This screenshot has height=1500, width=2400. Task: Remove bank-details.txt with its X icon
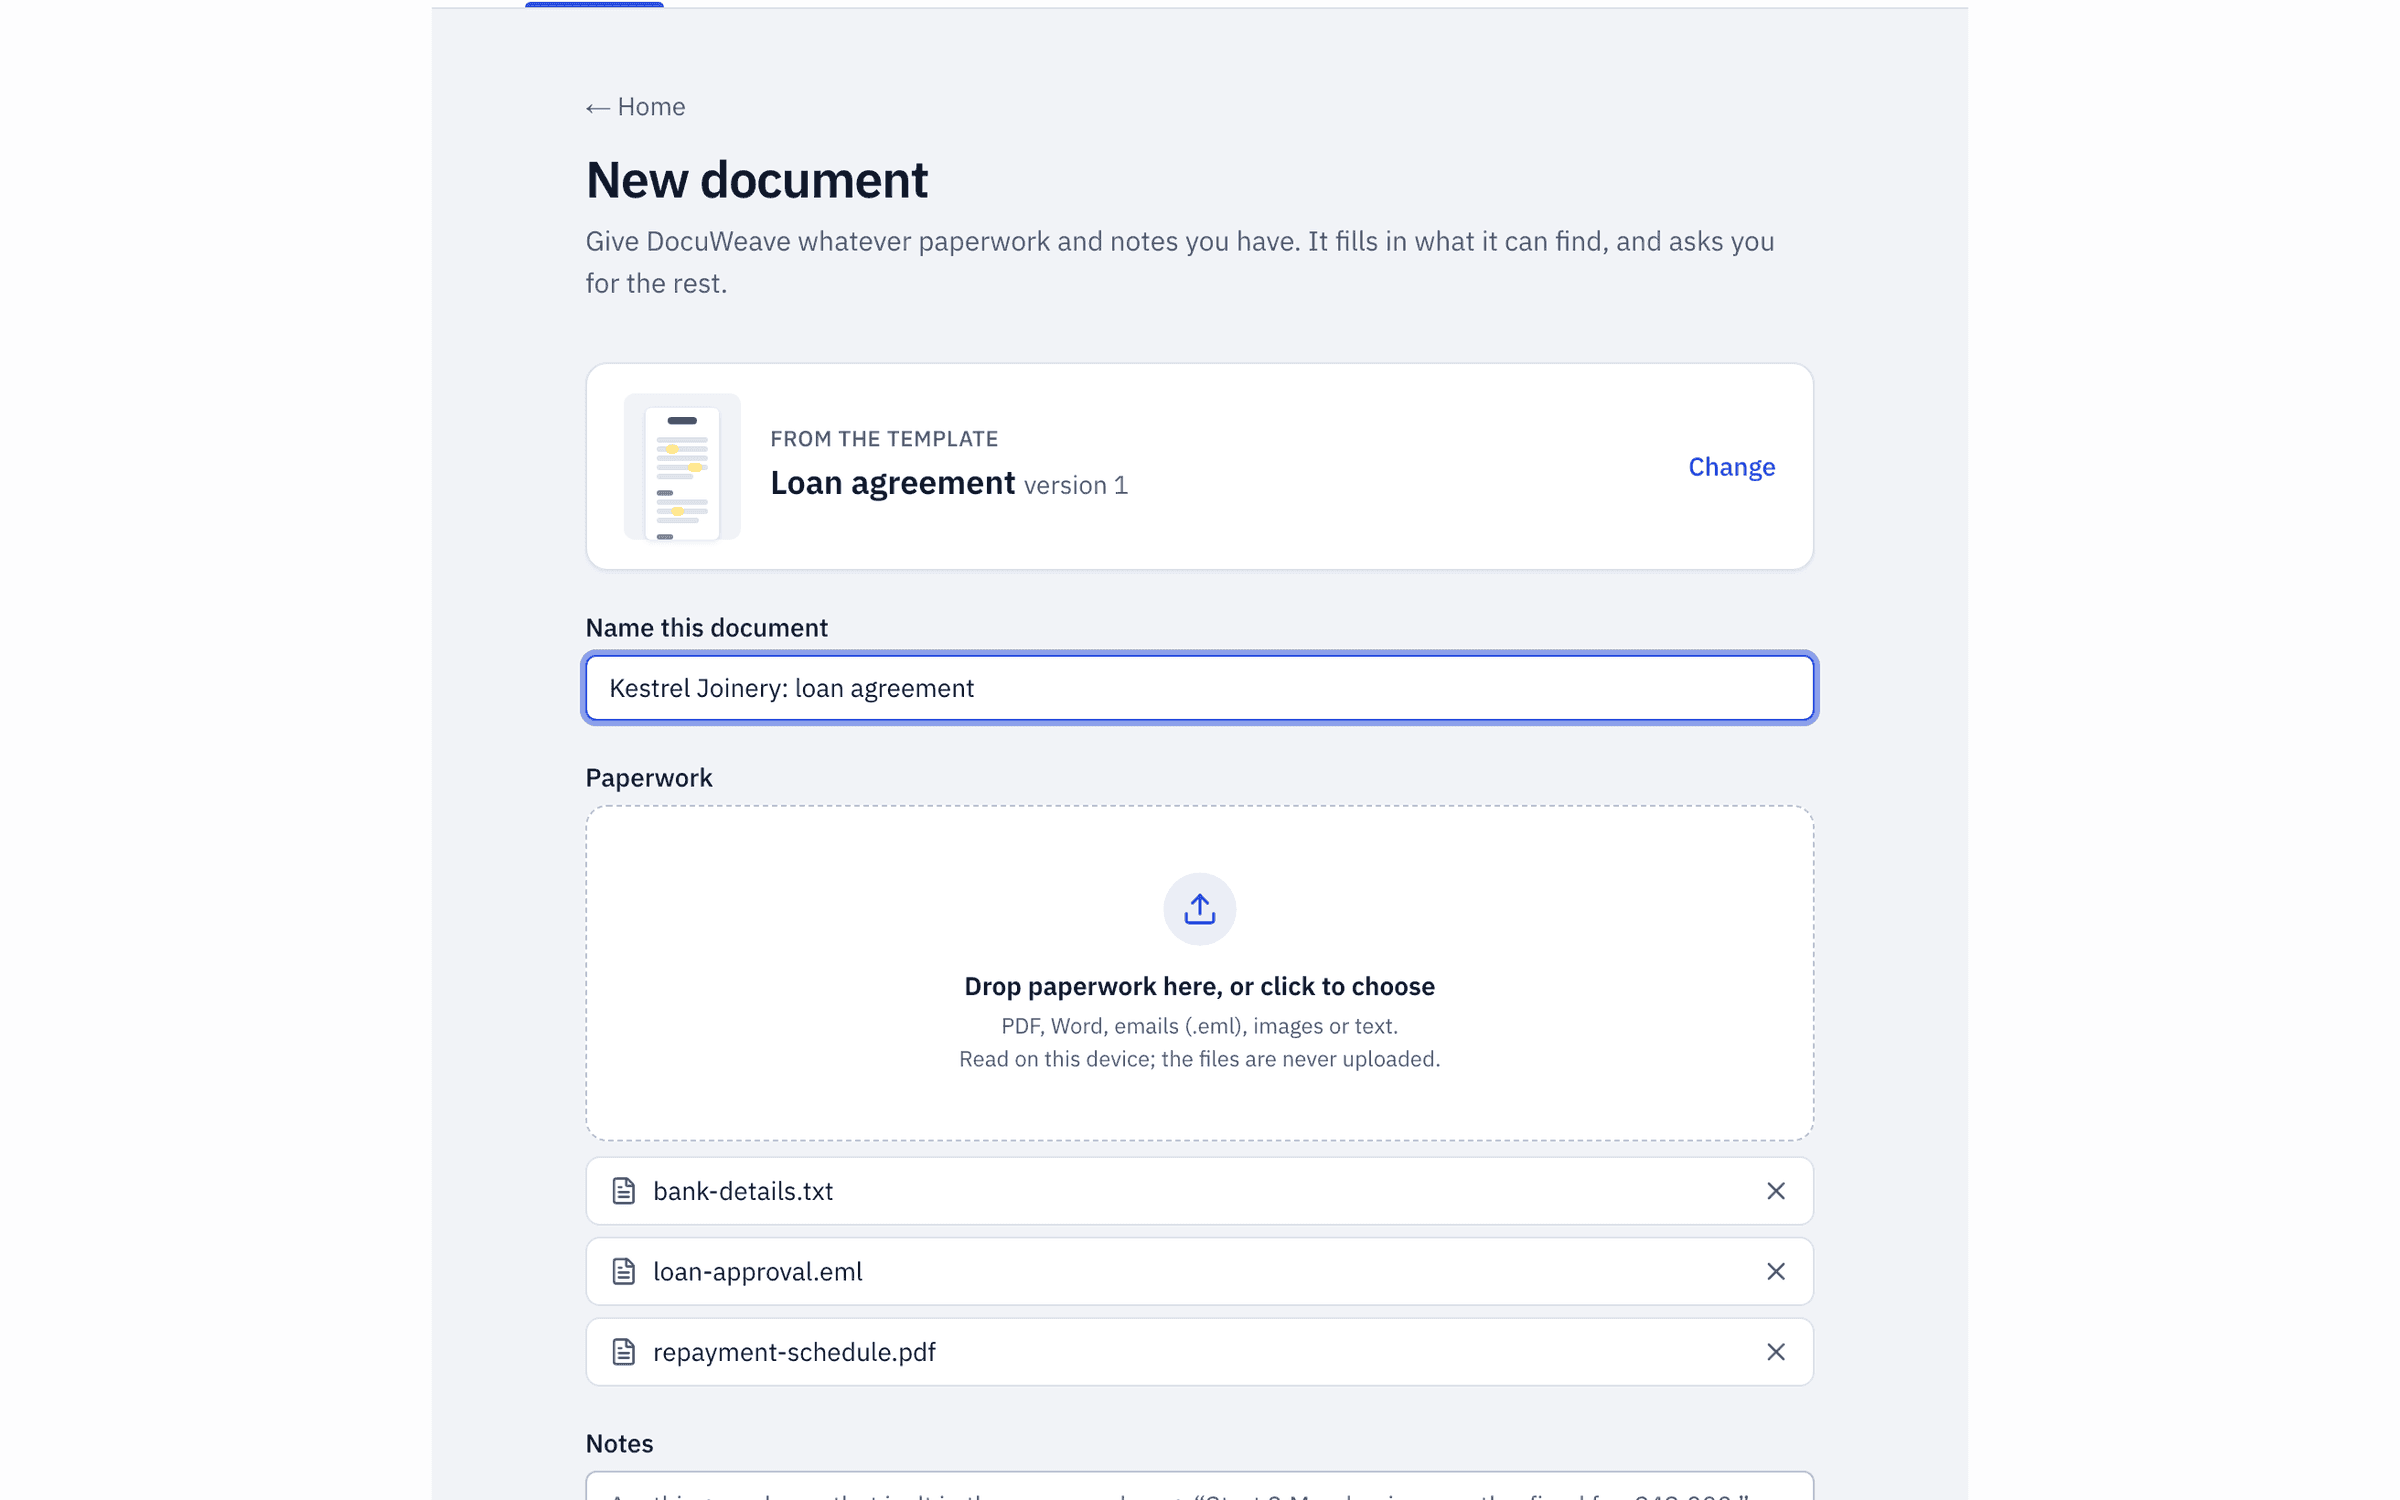(1775, 1191)
